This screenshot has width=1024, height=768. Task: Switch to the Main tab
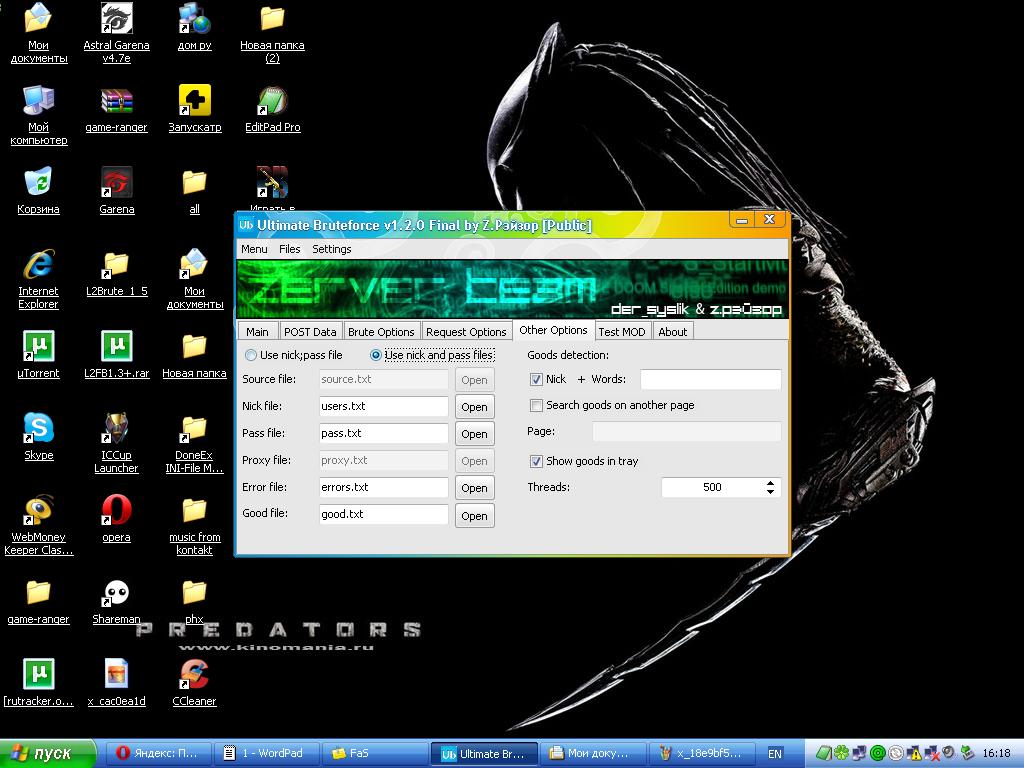point(257,332)
